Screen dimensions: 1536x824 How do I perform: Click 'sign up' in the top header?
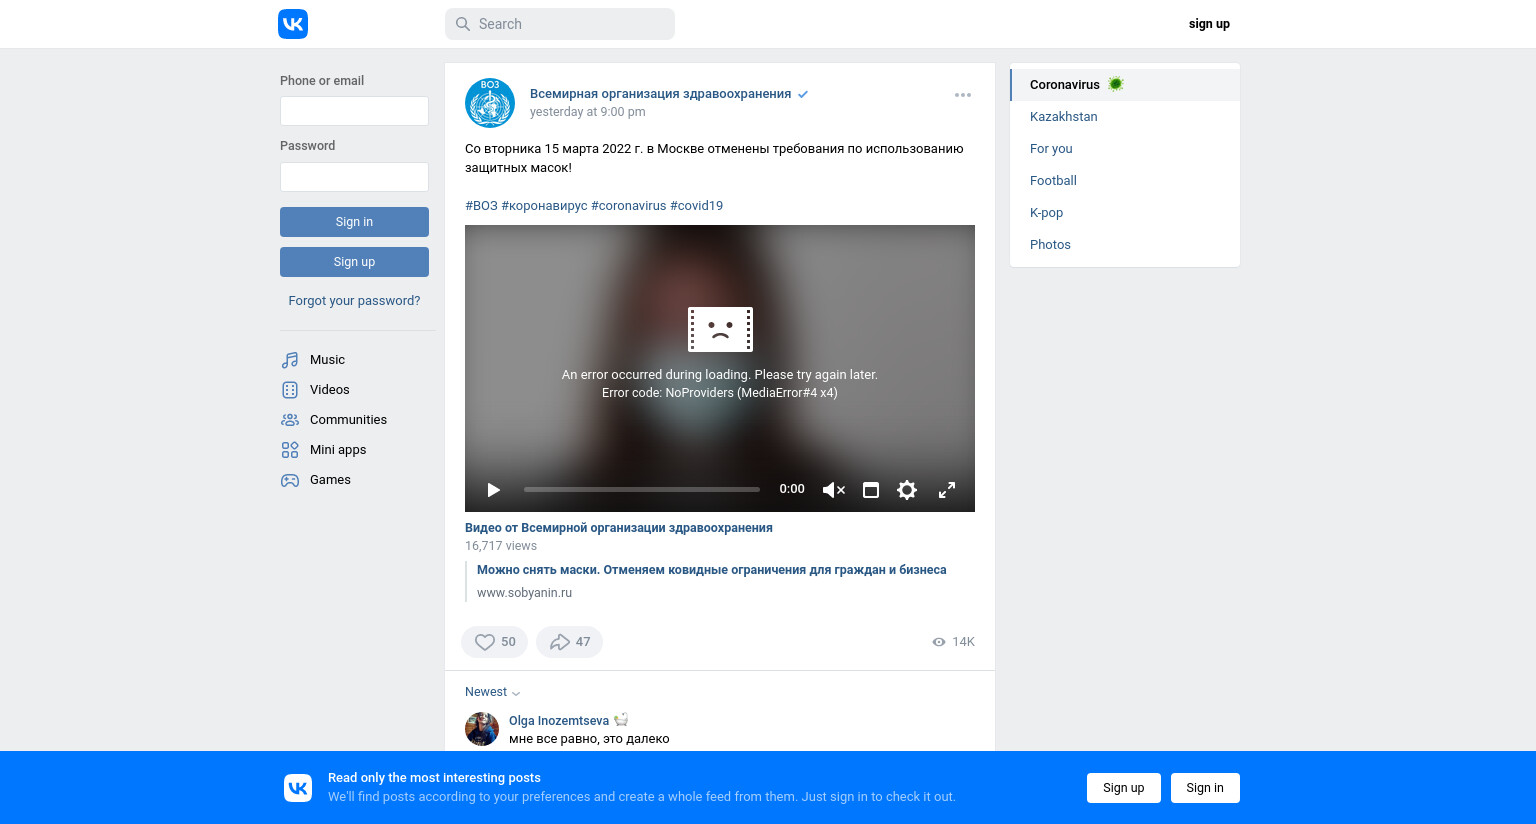click(1209, 24)
